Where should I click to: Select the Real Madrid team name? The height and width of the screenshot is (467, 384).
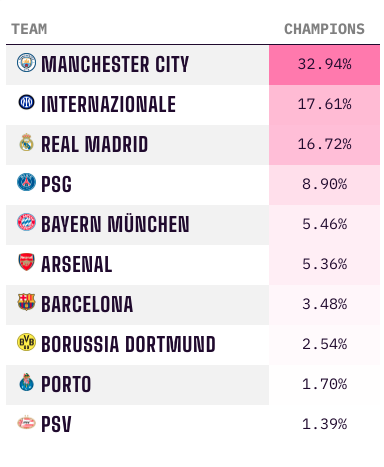point(94,144)
